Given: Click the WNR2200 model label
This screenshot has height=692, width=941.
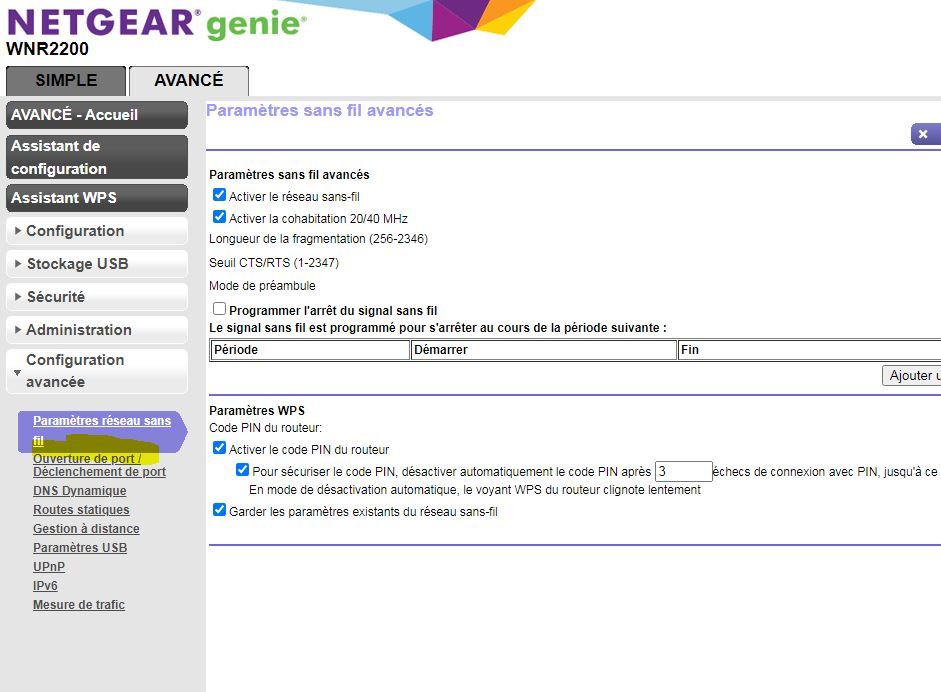Looking at the screenshot, I should (x=47, y=49).
